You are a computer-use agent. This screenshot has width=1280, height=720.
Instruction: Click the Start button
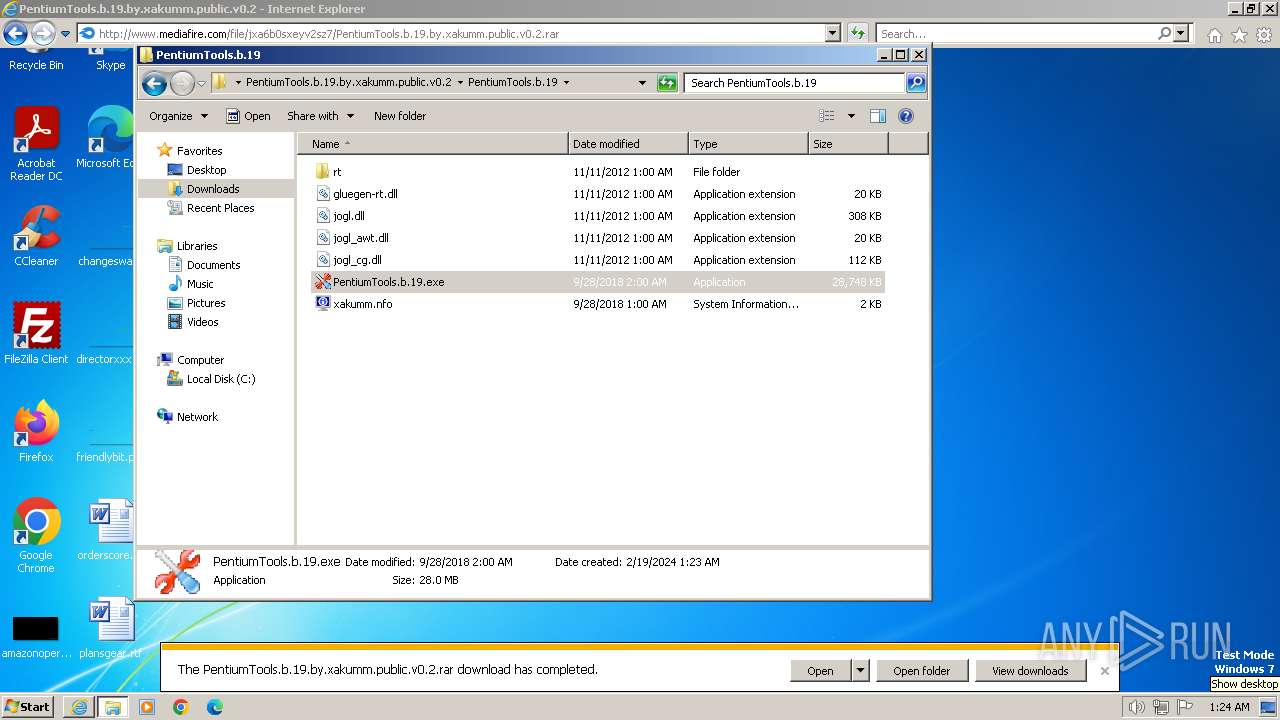(28, 707)
